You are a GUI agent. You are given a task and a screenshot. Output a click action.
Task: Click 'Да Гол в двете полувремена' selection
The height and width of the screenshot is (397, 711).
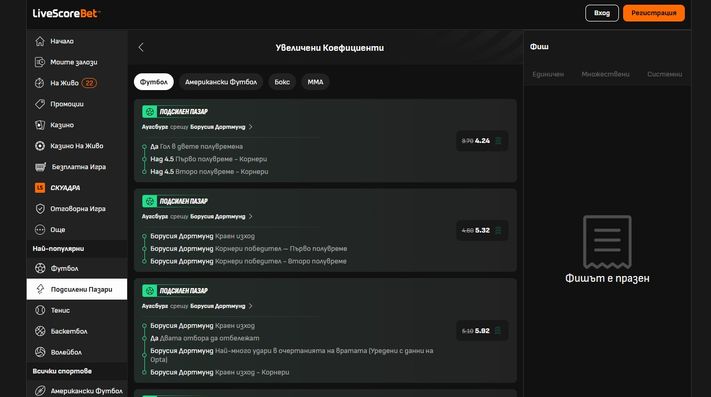(x=196, y=146)
